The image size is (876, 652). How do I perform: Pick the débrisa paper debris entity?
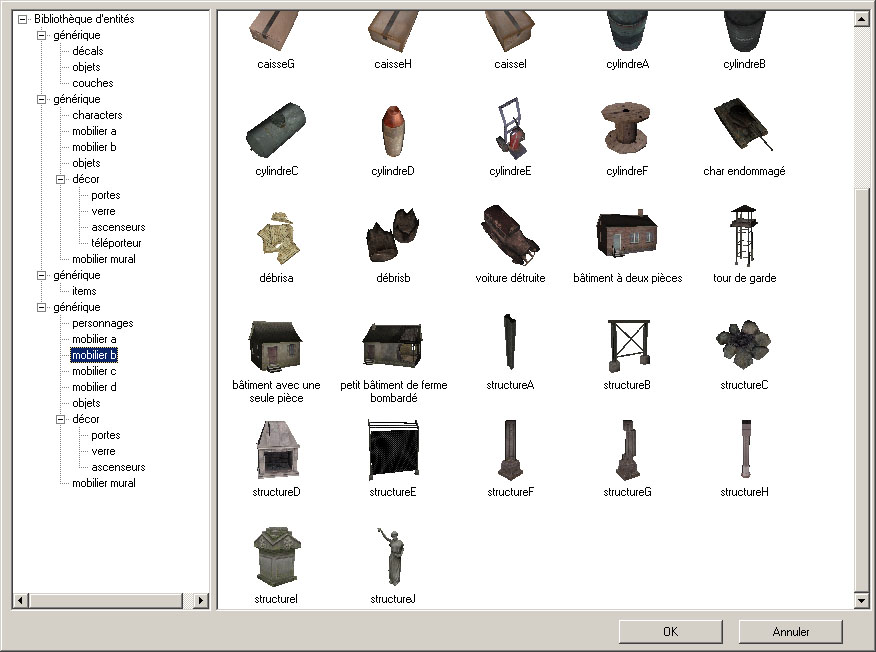(276, 247)
